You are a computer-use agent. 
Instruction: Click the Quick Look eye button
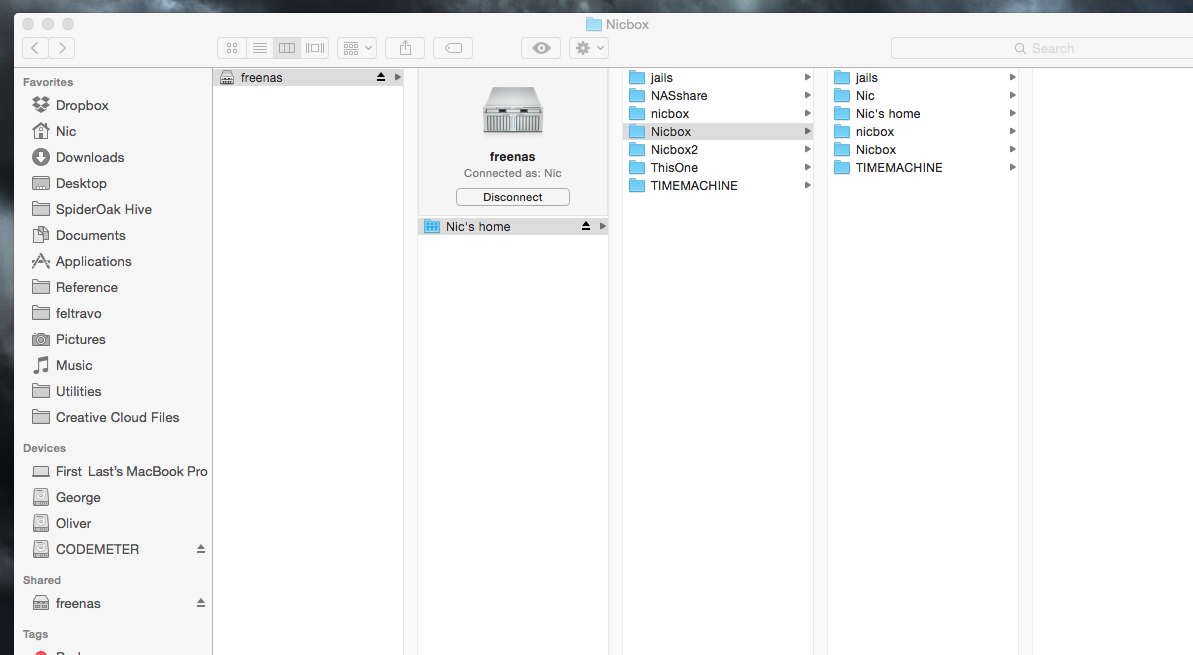click(x=541, y=48)
